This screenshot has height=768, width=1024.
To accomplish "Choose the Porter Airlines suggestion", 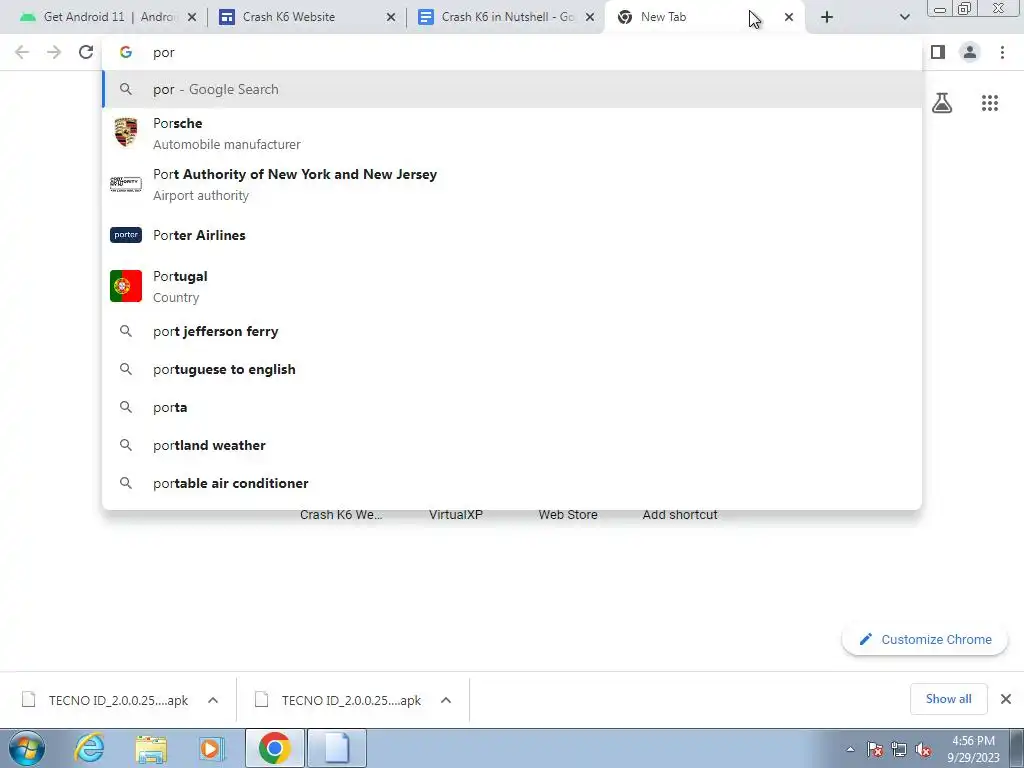I will [x=512, y=235].
